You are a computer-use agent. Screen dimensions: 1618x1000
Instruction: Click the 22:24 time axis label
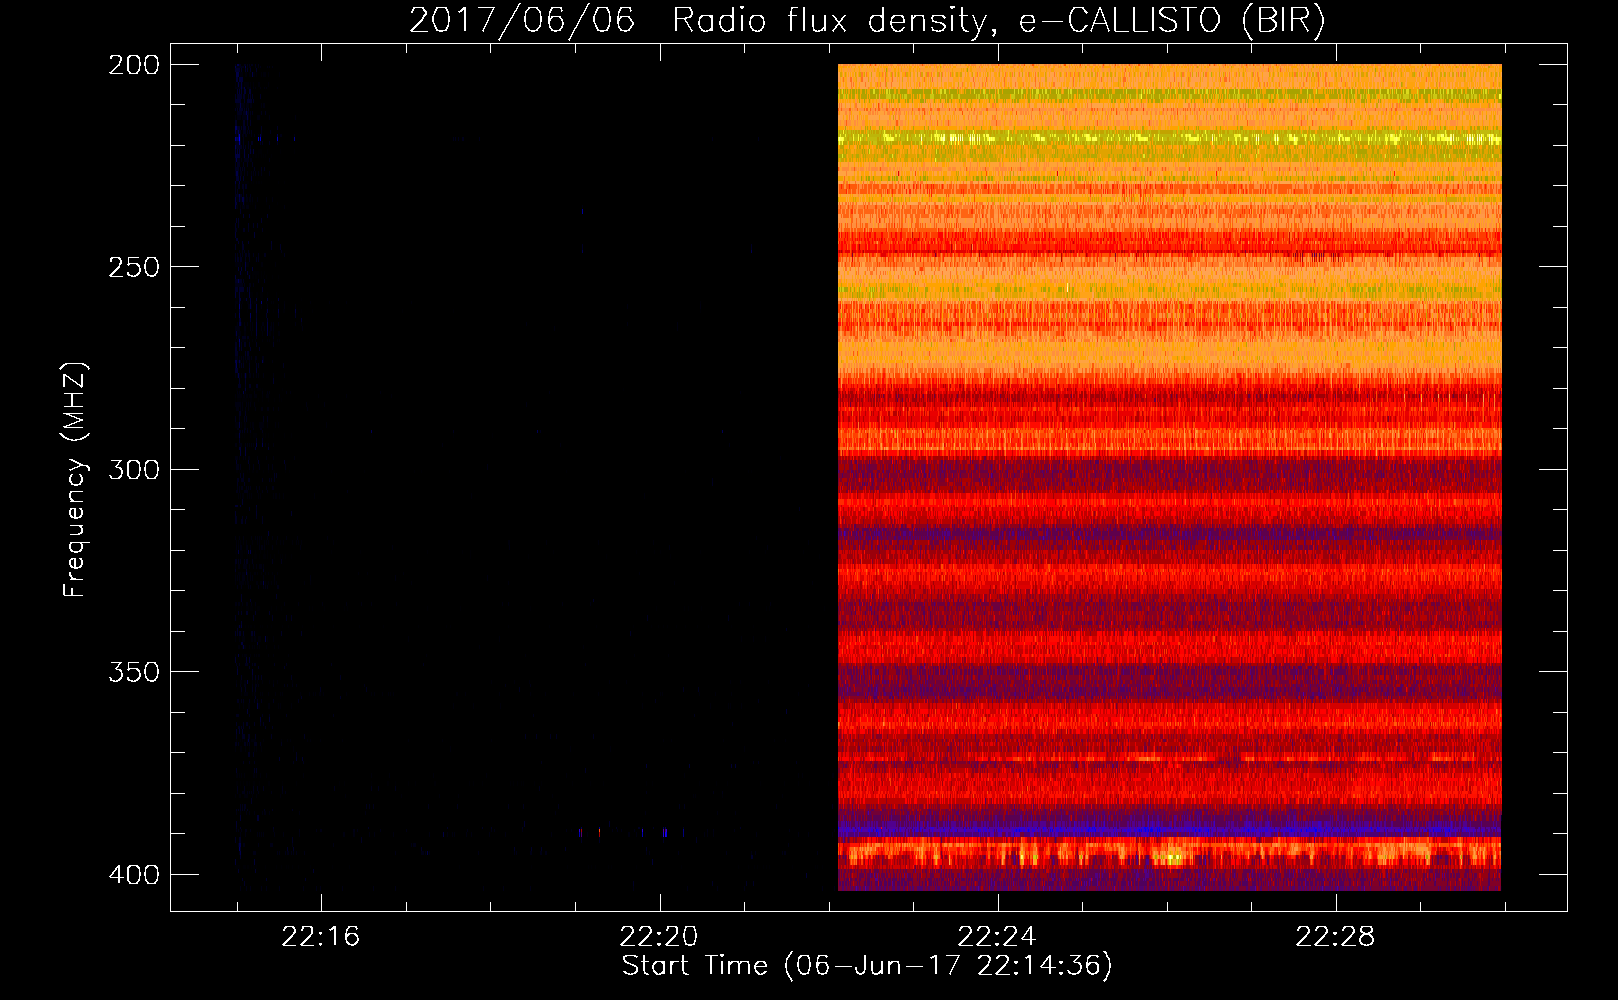tap(997, 937)
